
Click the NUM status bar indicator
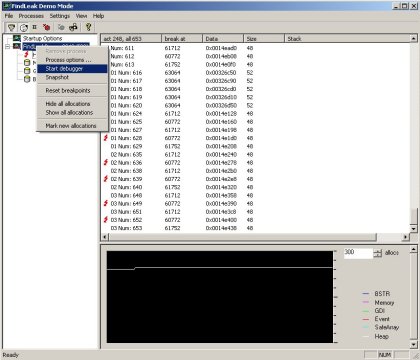[385, 355]
